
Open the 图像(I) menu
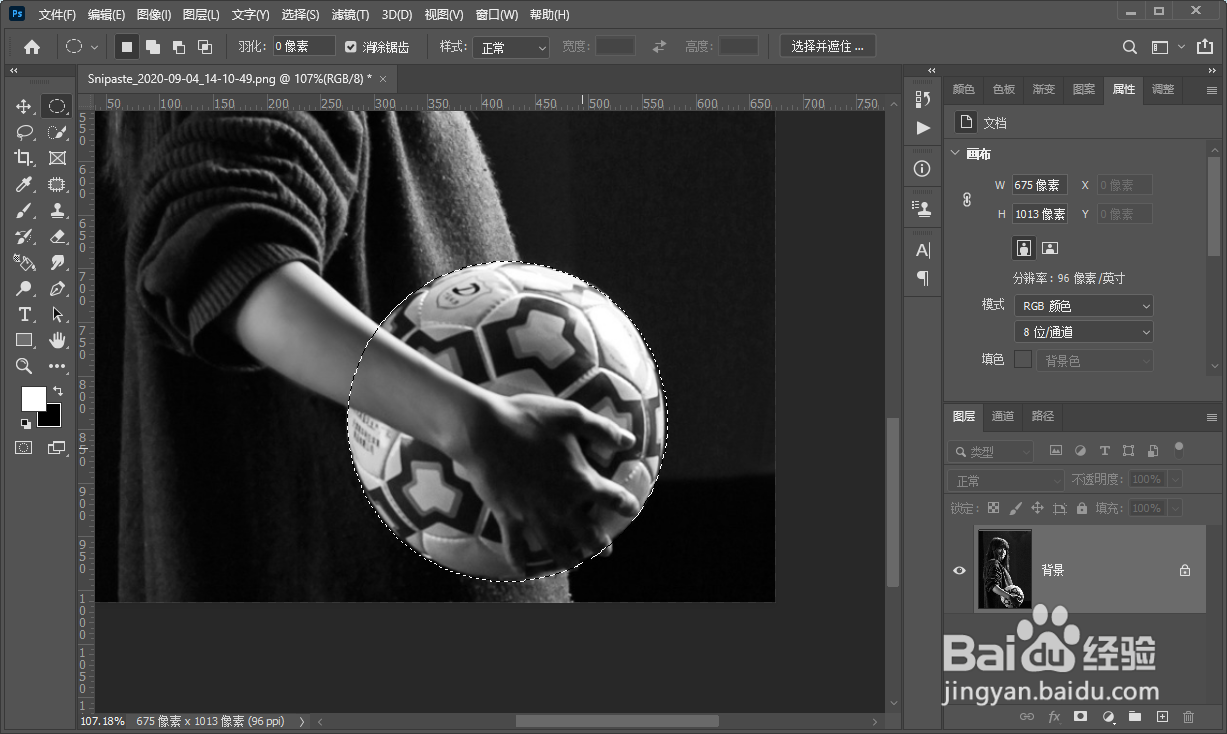point(153,15)
